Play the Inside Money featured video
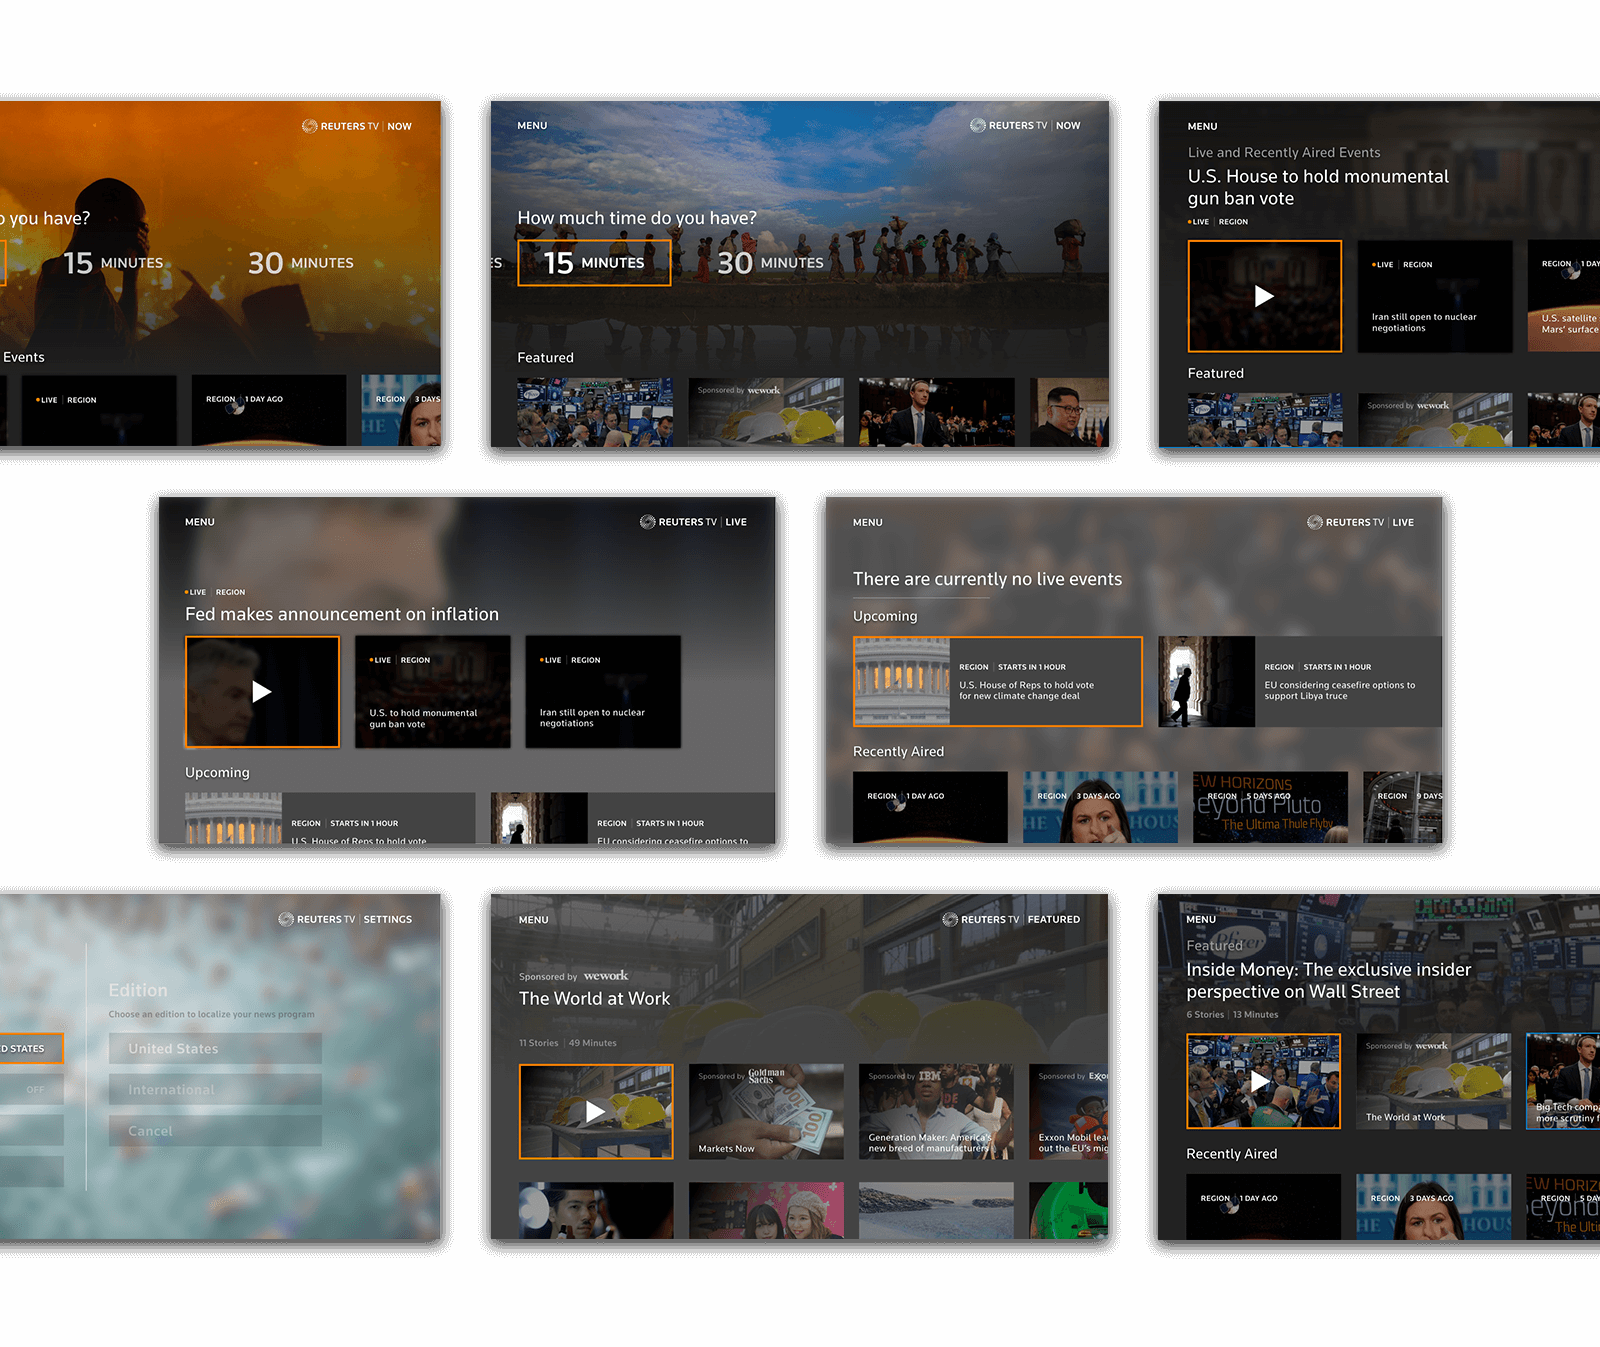Image resolution: width=1600 pixels, height=1347 pixels. [1263, 1081]
